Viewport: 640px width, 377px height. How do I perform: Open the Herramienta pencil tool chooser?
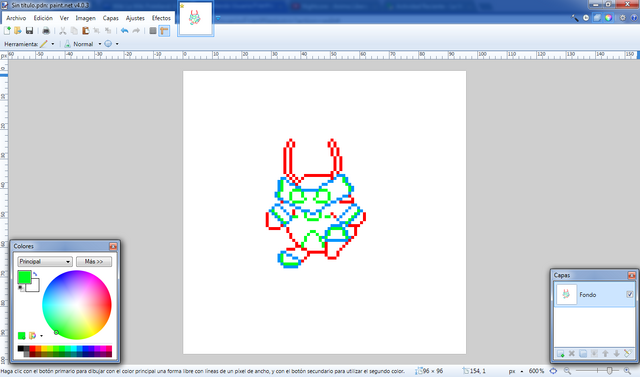click(x=47, y=44)
